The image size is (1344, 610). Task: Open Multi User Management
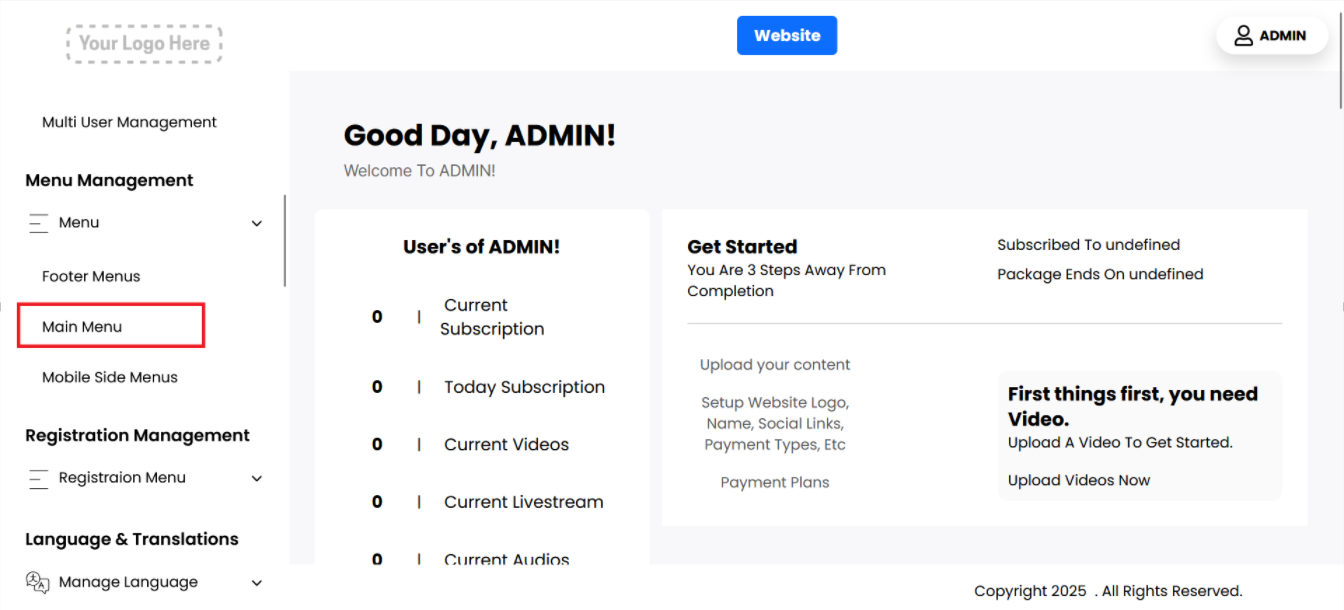pos(129,122)
